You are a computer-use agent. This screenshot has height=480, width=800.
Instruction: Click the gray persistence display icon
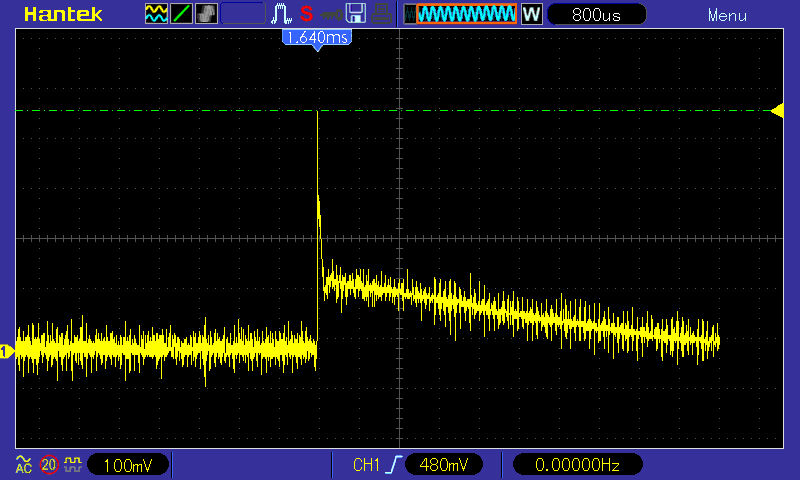point(206,14)
